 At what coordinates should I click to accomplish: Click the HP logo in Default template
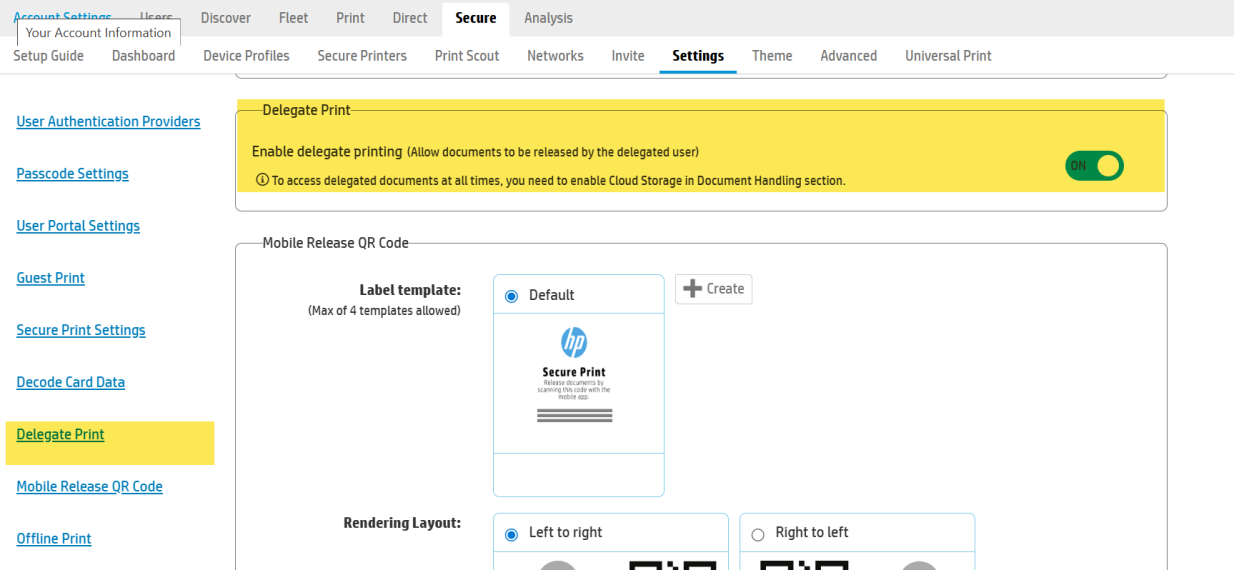tap(574, 343)
